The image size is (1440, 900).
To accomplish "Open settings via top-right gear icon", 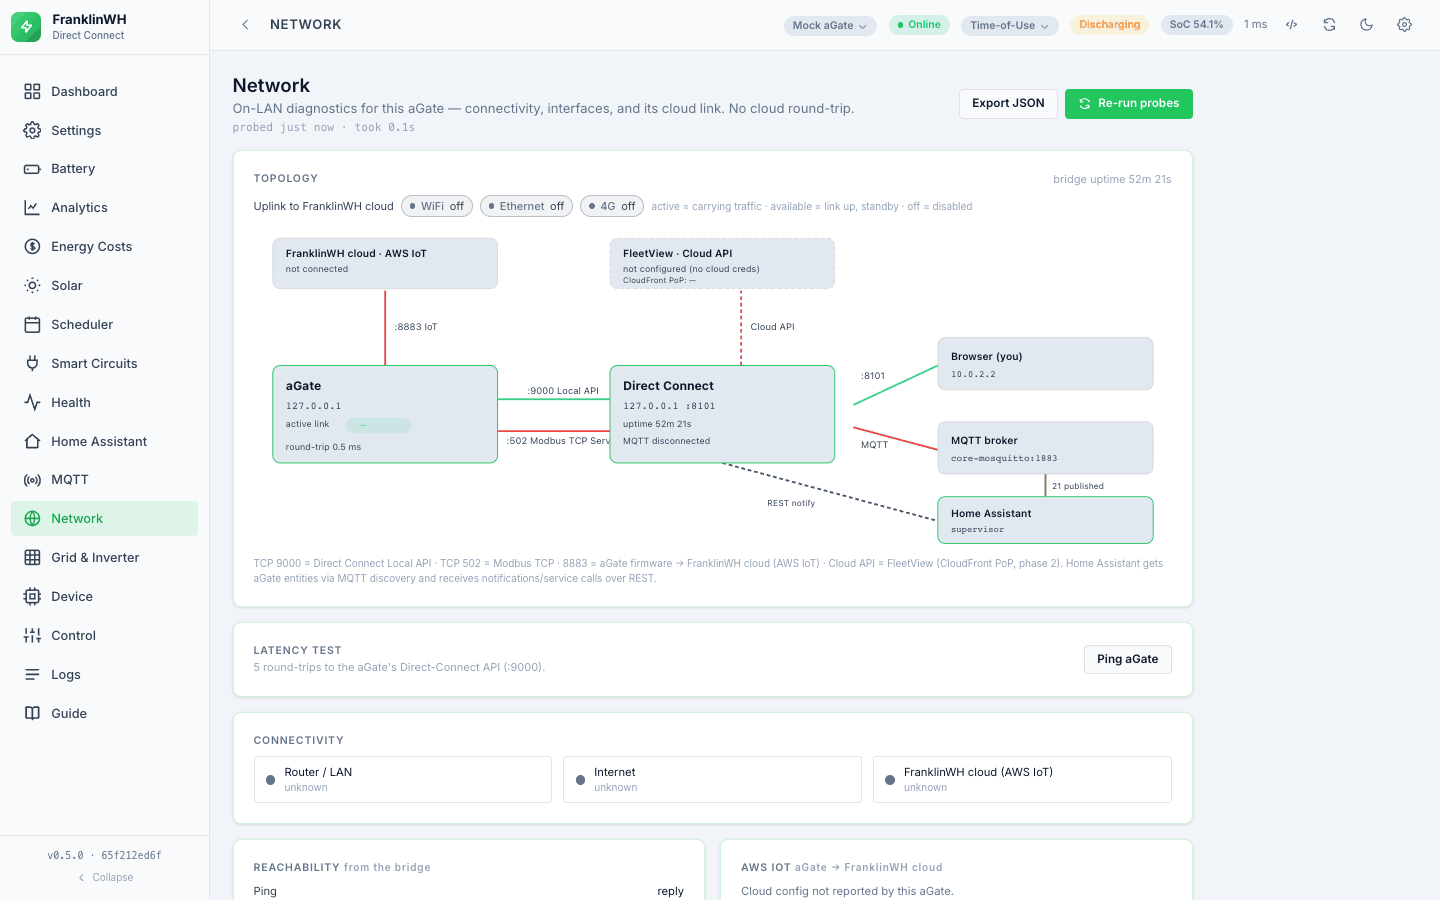I will click(x=1404, y=25).
